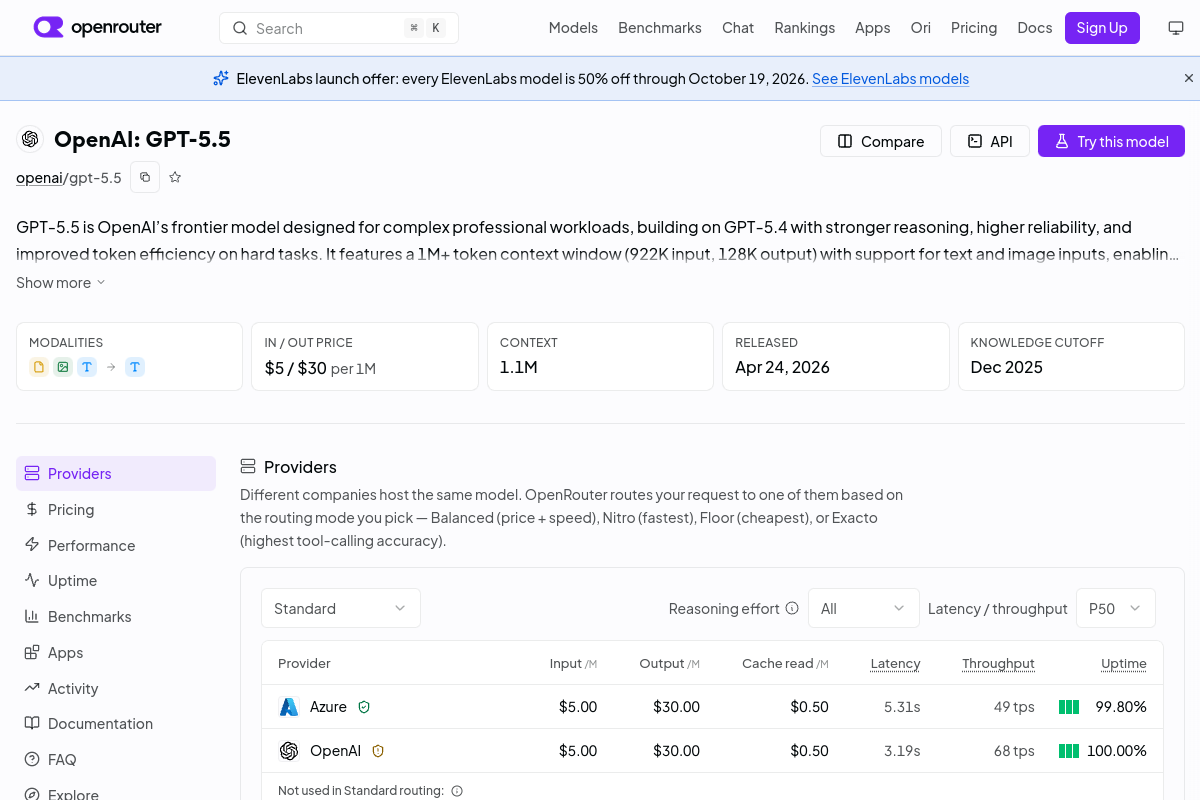
Task: Expand description with Show more
Action: [61, 283]
